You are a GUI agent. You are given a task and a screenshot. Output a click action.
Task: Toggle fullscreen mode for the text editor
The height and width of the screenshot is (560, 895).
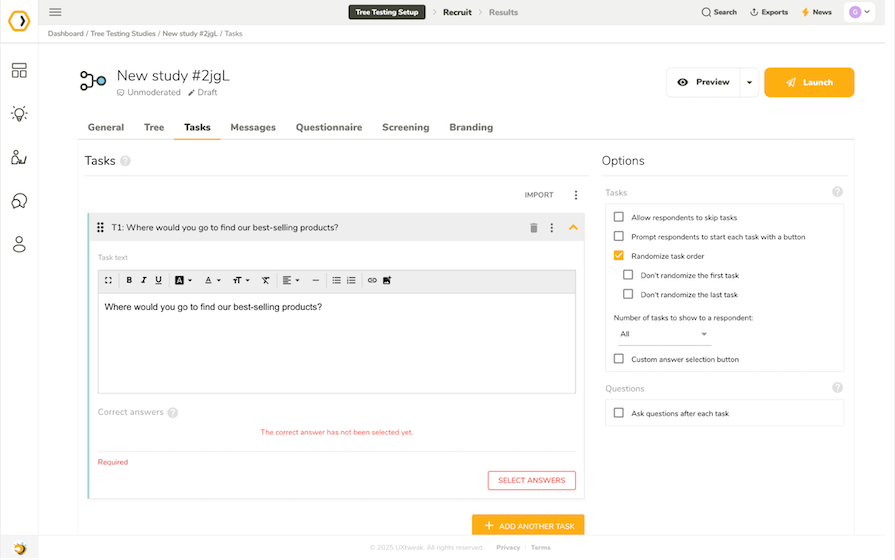coord(108,280)
